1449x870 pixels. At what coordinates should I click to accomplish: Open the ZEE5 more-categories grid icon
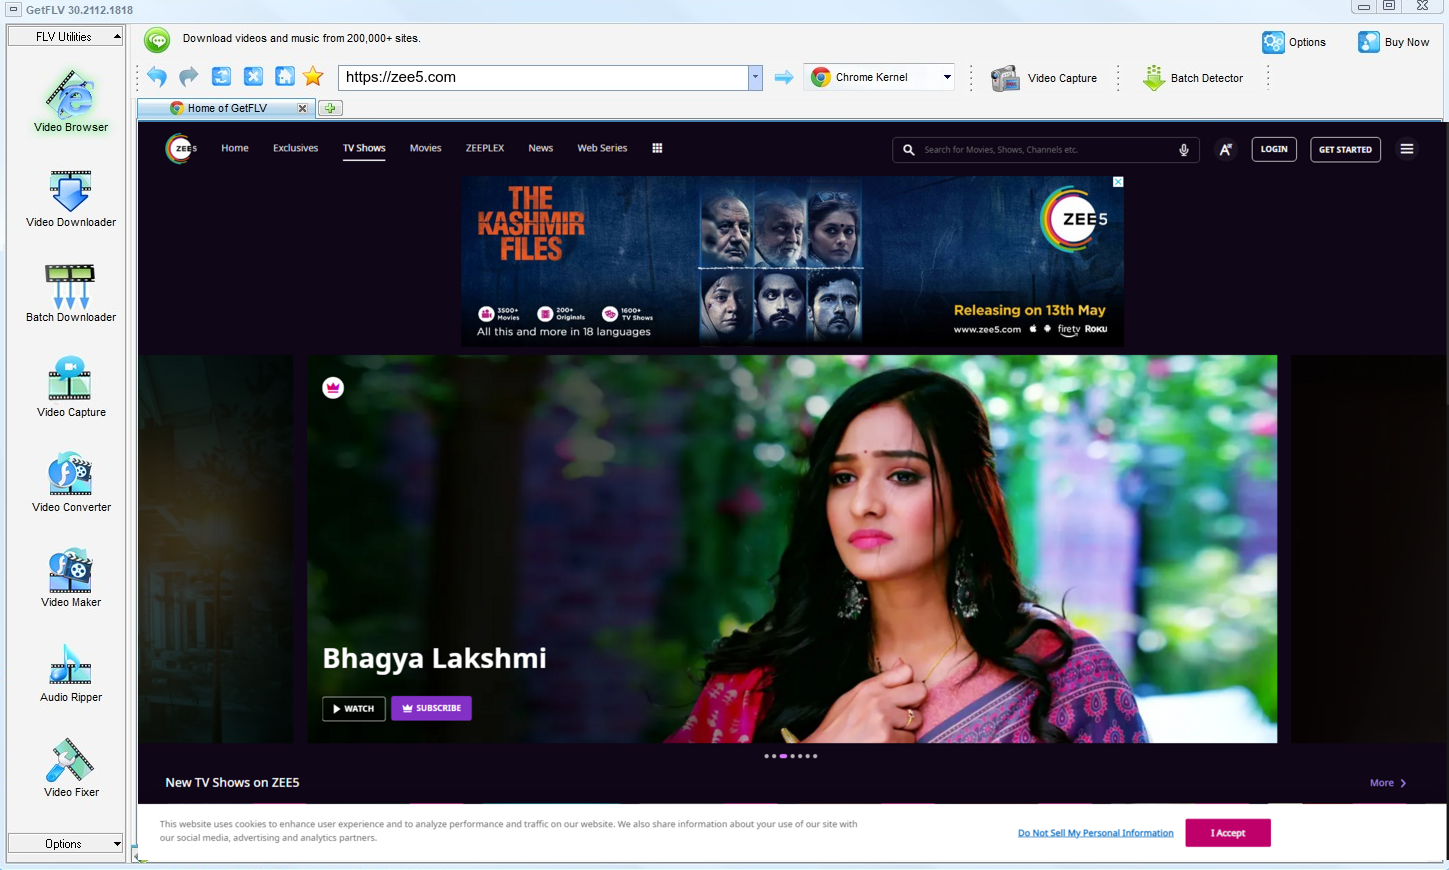pyautogui.click(x=657, y=148)
